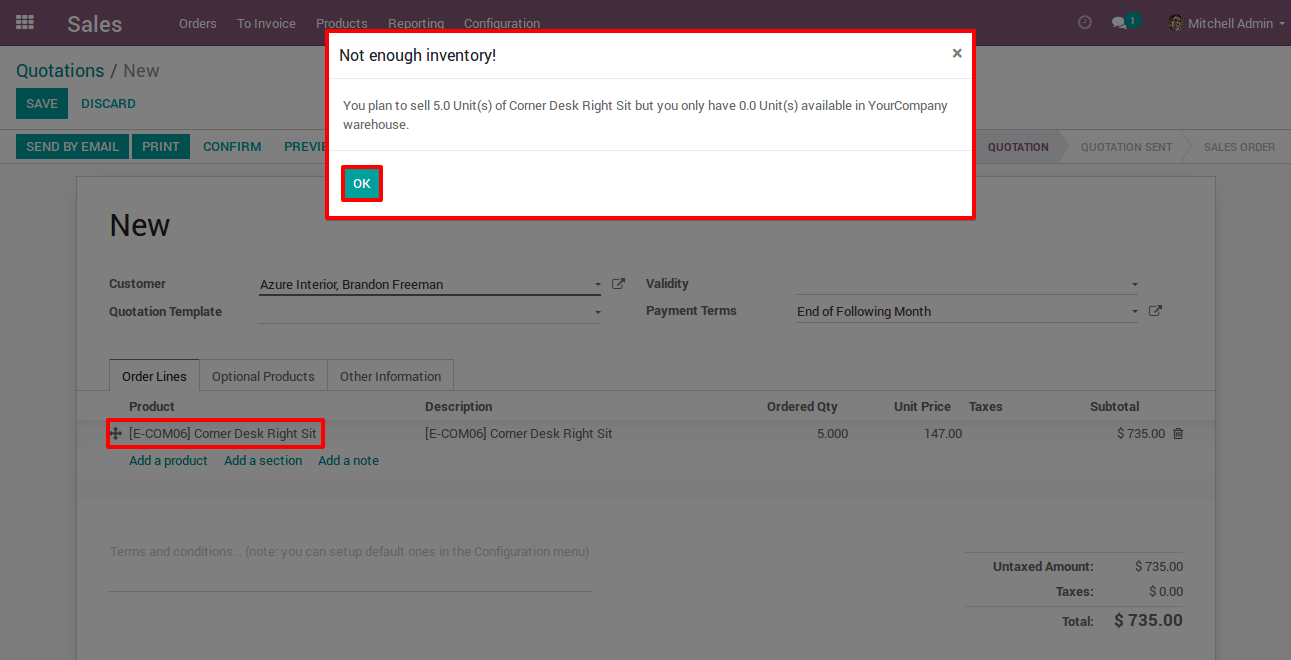Open the Reporting menu
The image size is (1291, 660).
pos(416,23)
